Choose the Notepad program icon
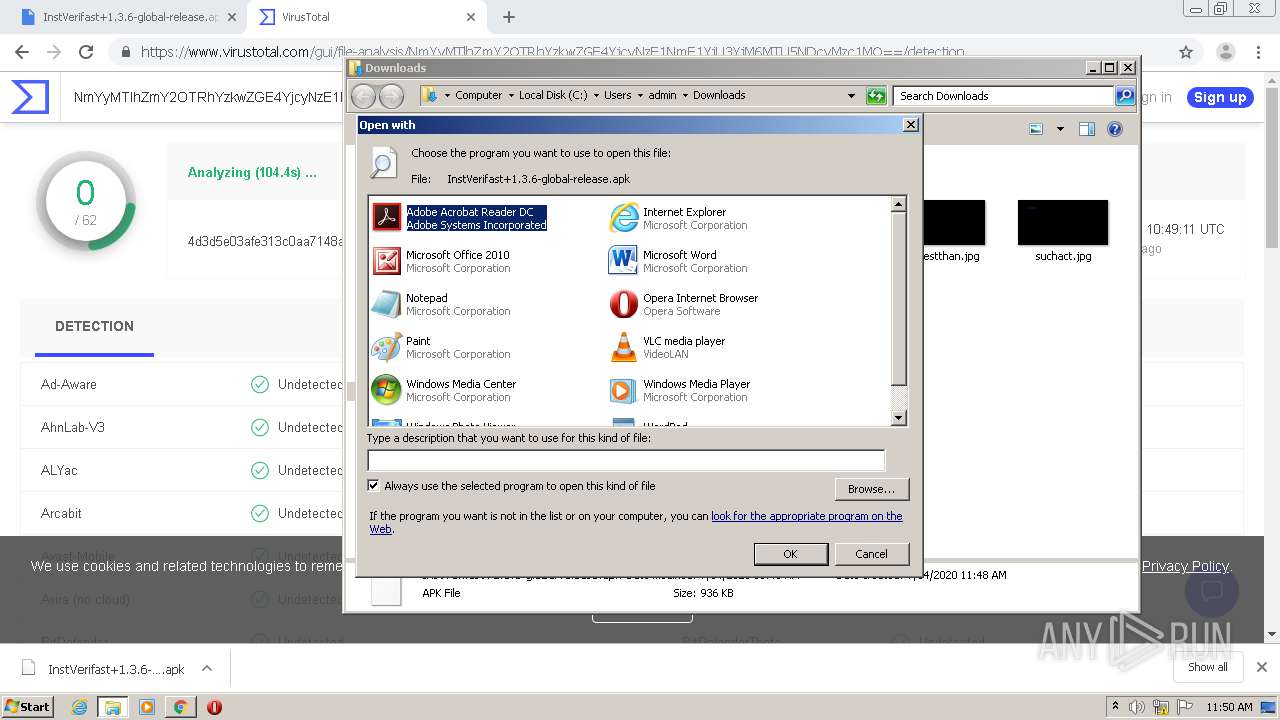Screen dimensions: 1280x720 point(387,304)
